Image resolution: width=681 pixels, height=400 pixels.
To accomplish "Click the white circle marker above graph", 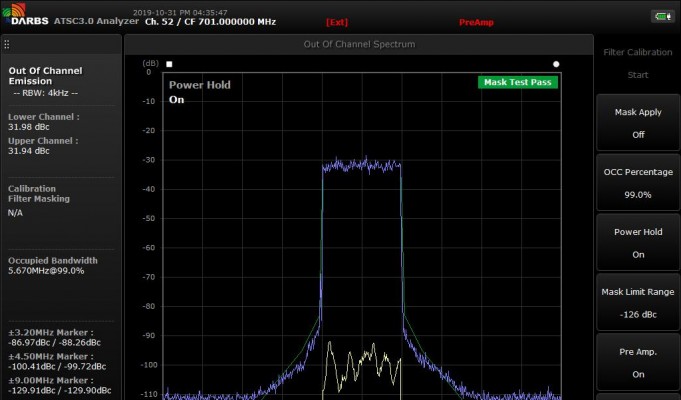I will (x=556, y=64).
